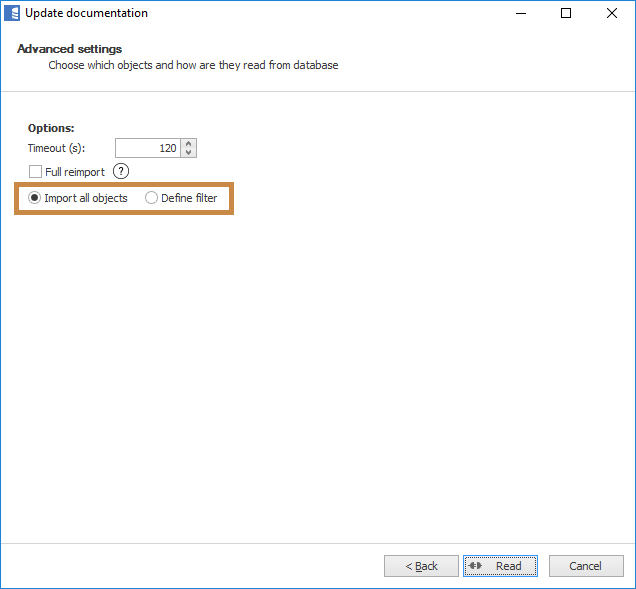Click the application icon in title bar
Image resolution: width=636 pixels, height=589 pixels.
[x=12, y=13]
